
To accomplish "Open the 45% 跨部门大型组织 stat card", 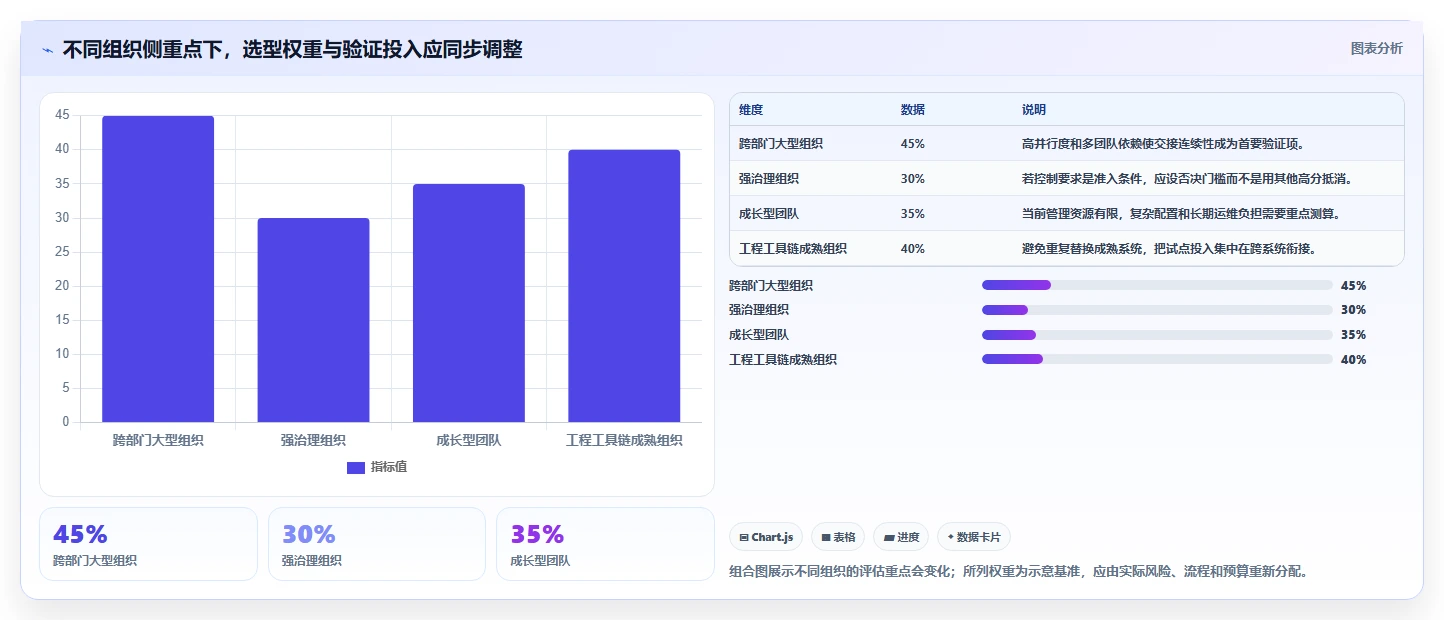I will coord(148,544).
